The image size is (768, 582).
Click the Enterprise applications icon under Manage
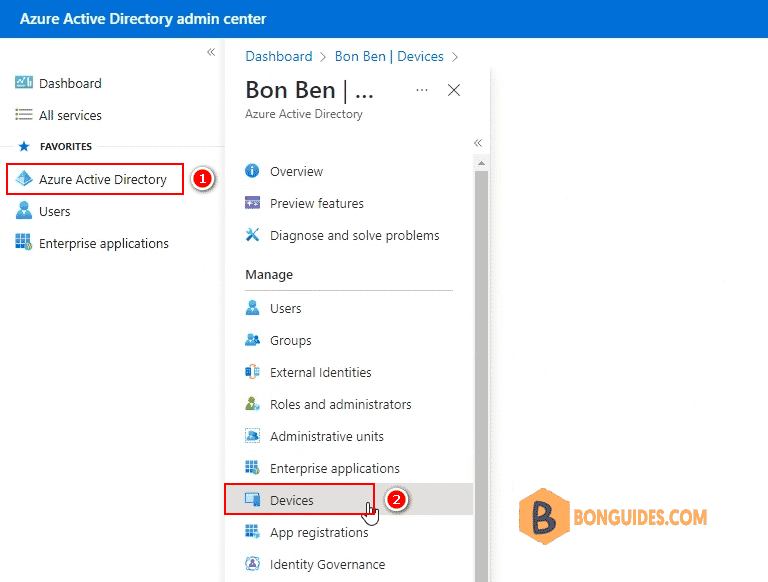252,467
